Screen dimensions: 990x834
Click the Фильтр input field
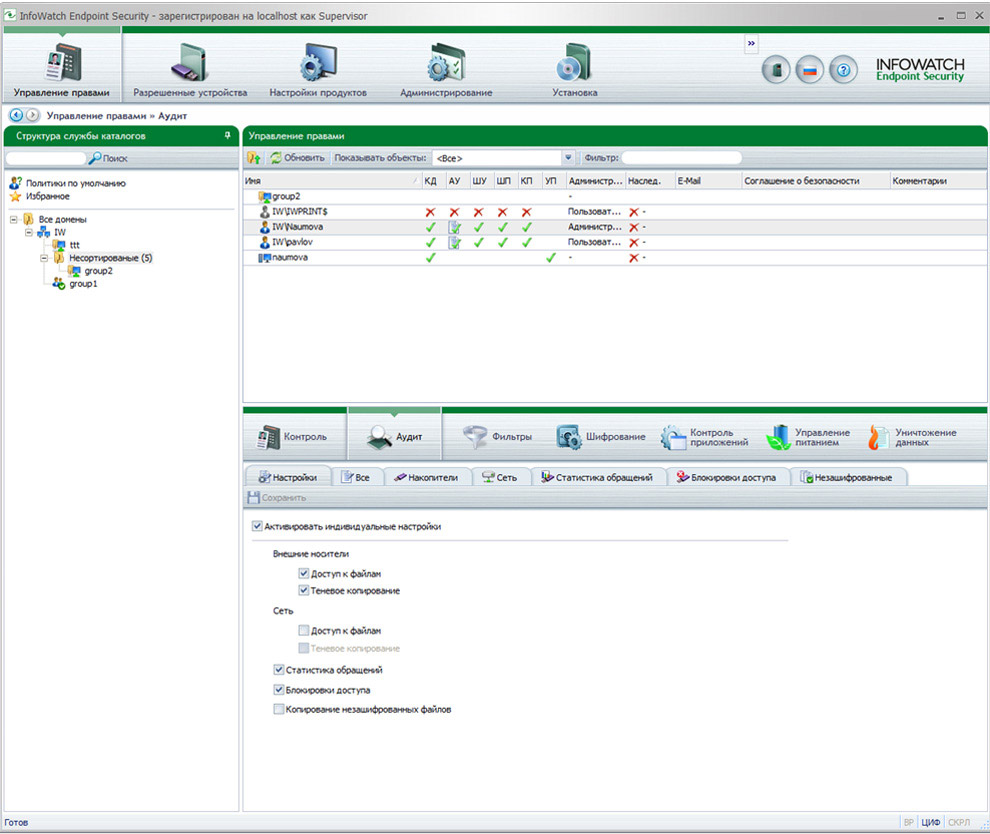point(682,158)
